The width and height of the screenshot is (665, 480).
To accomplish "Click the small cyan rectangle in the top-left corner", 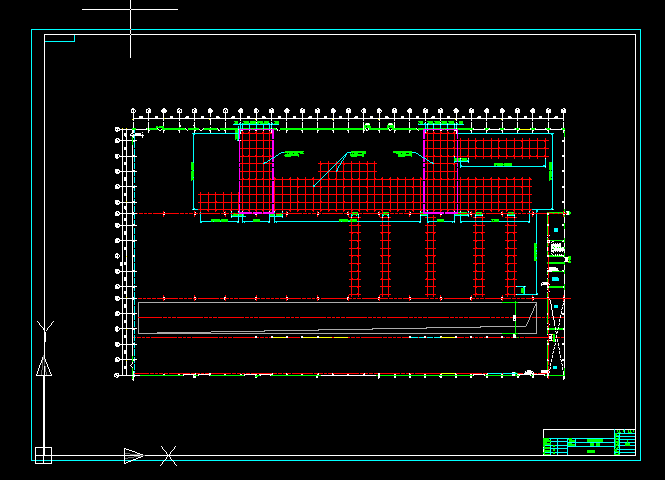I will [x=60, y=38].
